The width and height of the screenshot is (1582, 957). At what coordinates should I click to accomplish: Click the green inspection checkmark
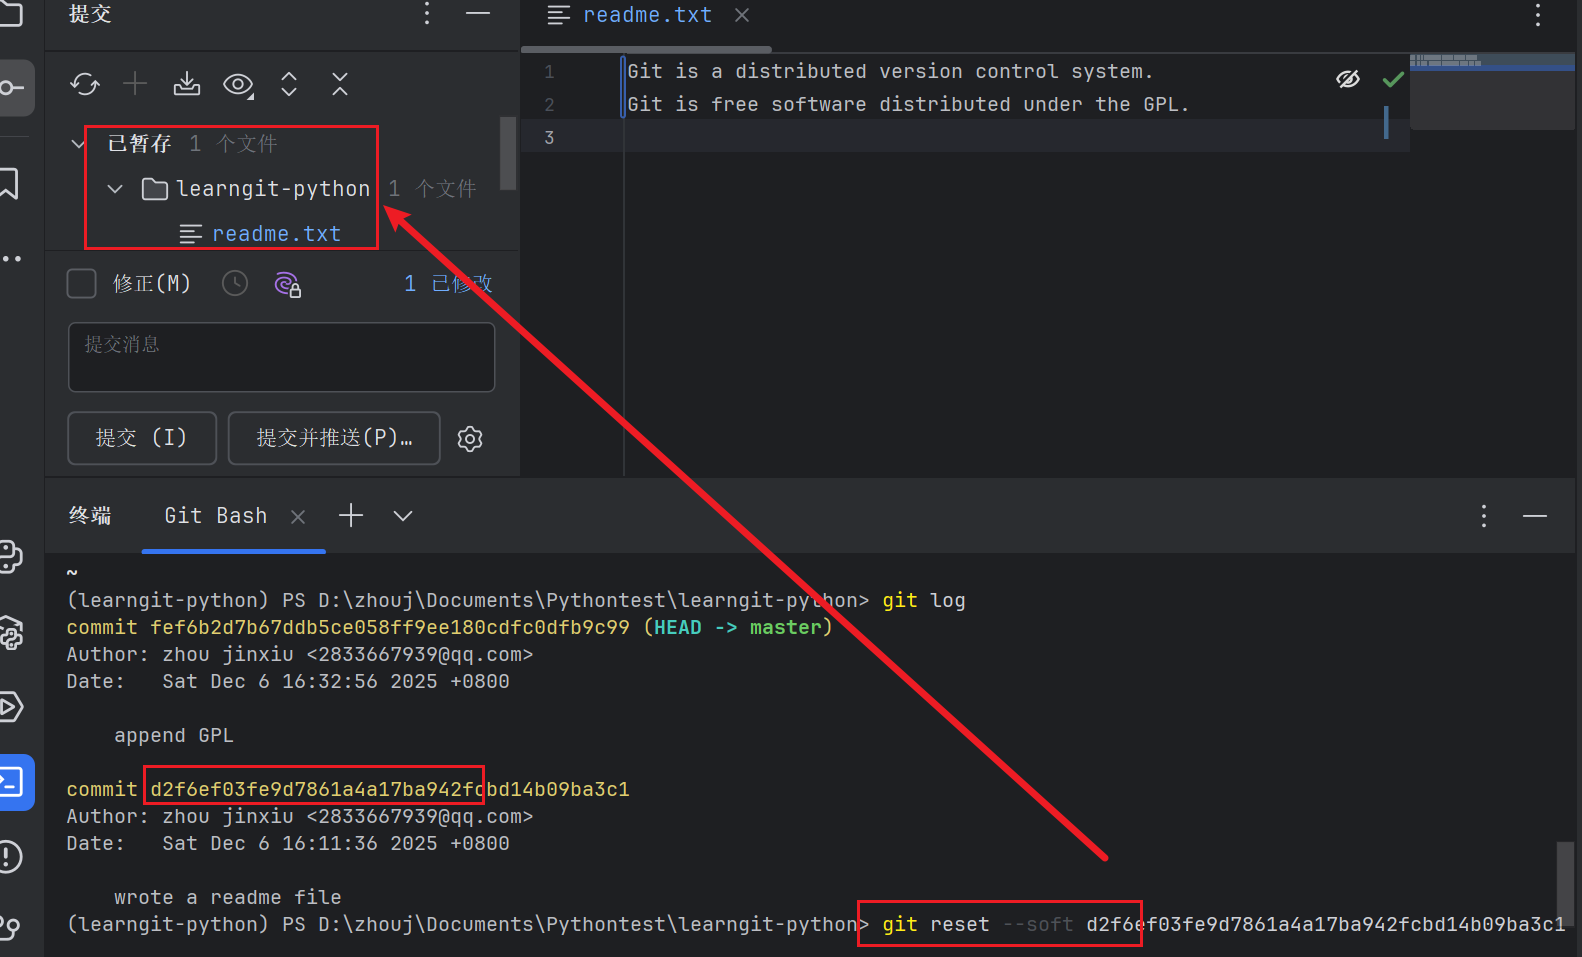click(x=1393, y=79)
